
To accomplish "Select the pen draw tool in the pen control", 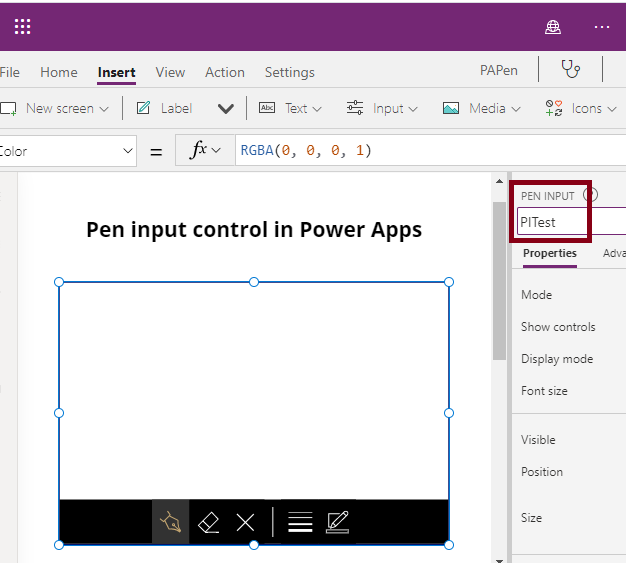I will pyautogui.click(x=170, y=521).
